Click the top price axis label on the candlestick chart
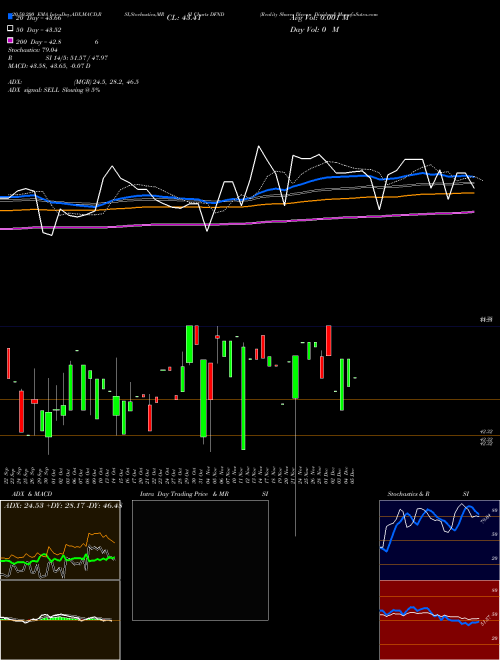 pyautogui.click(x=486, y=320)
